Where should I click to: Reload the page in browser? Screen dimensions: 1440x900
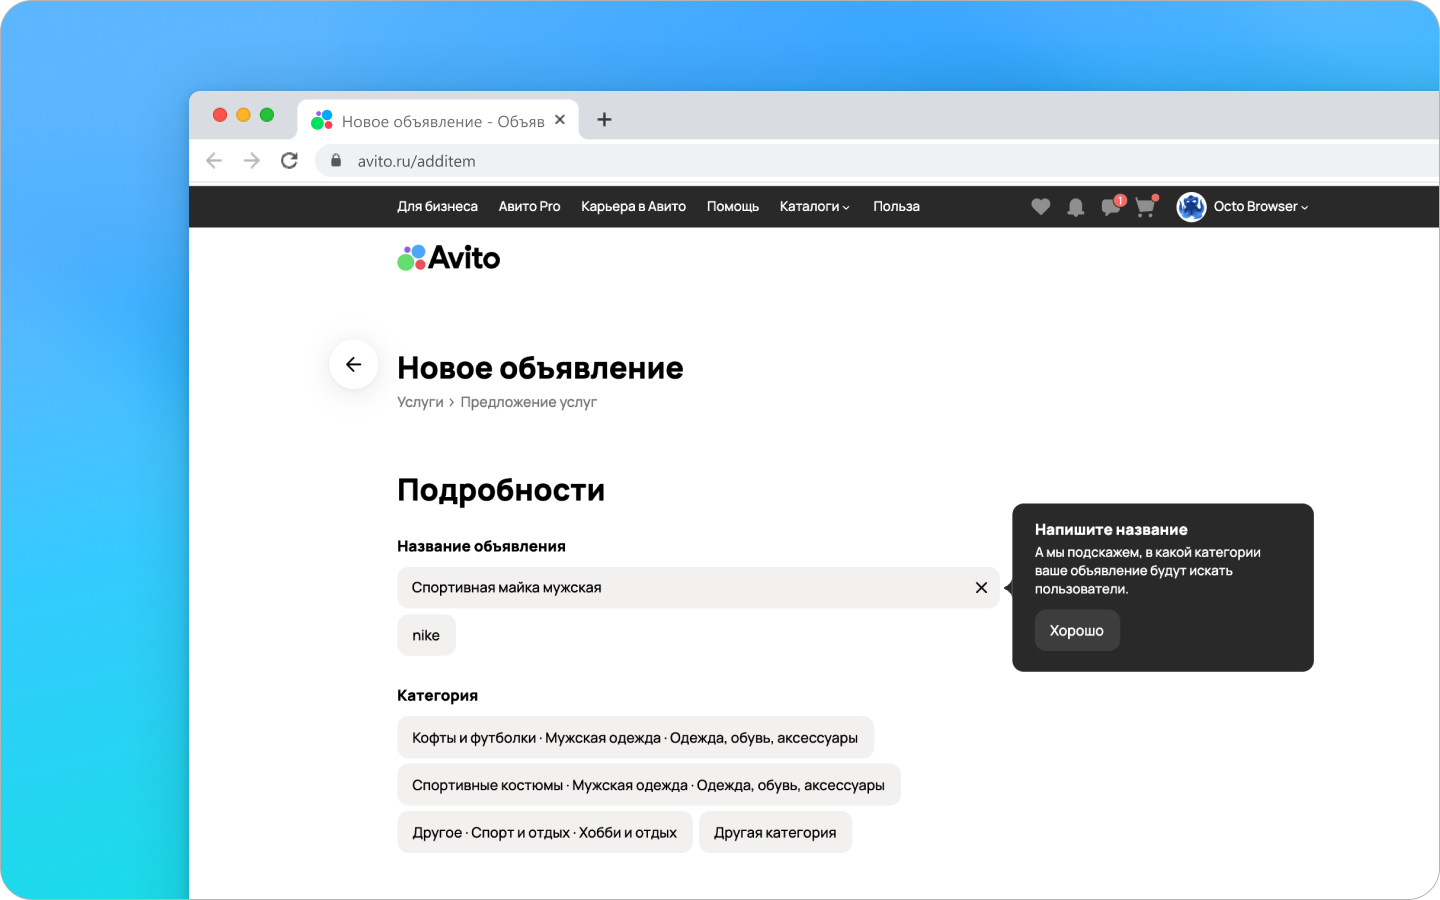tap(289, 161)
